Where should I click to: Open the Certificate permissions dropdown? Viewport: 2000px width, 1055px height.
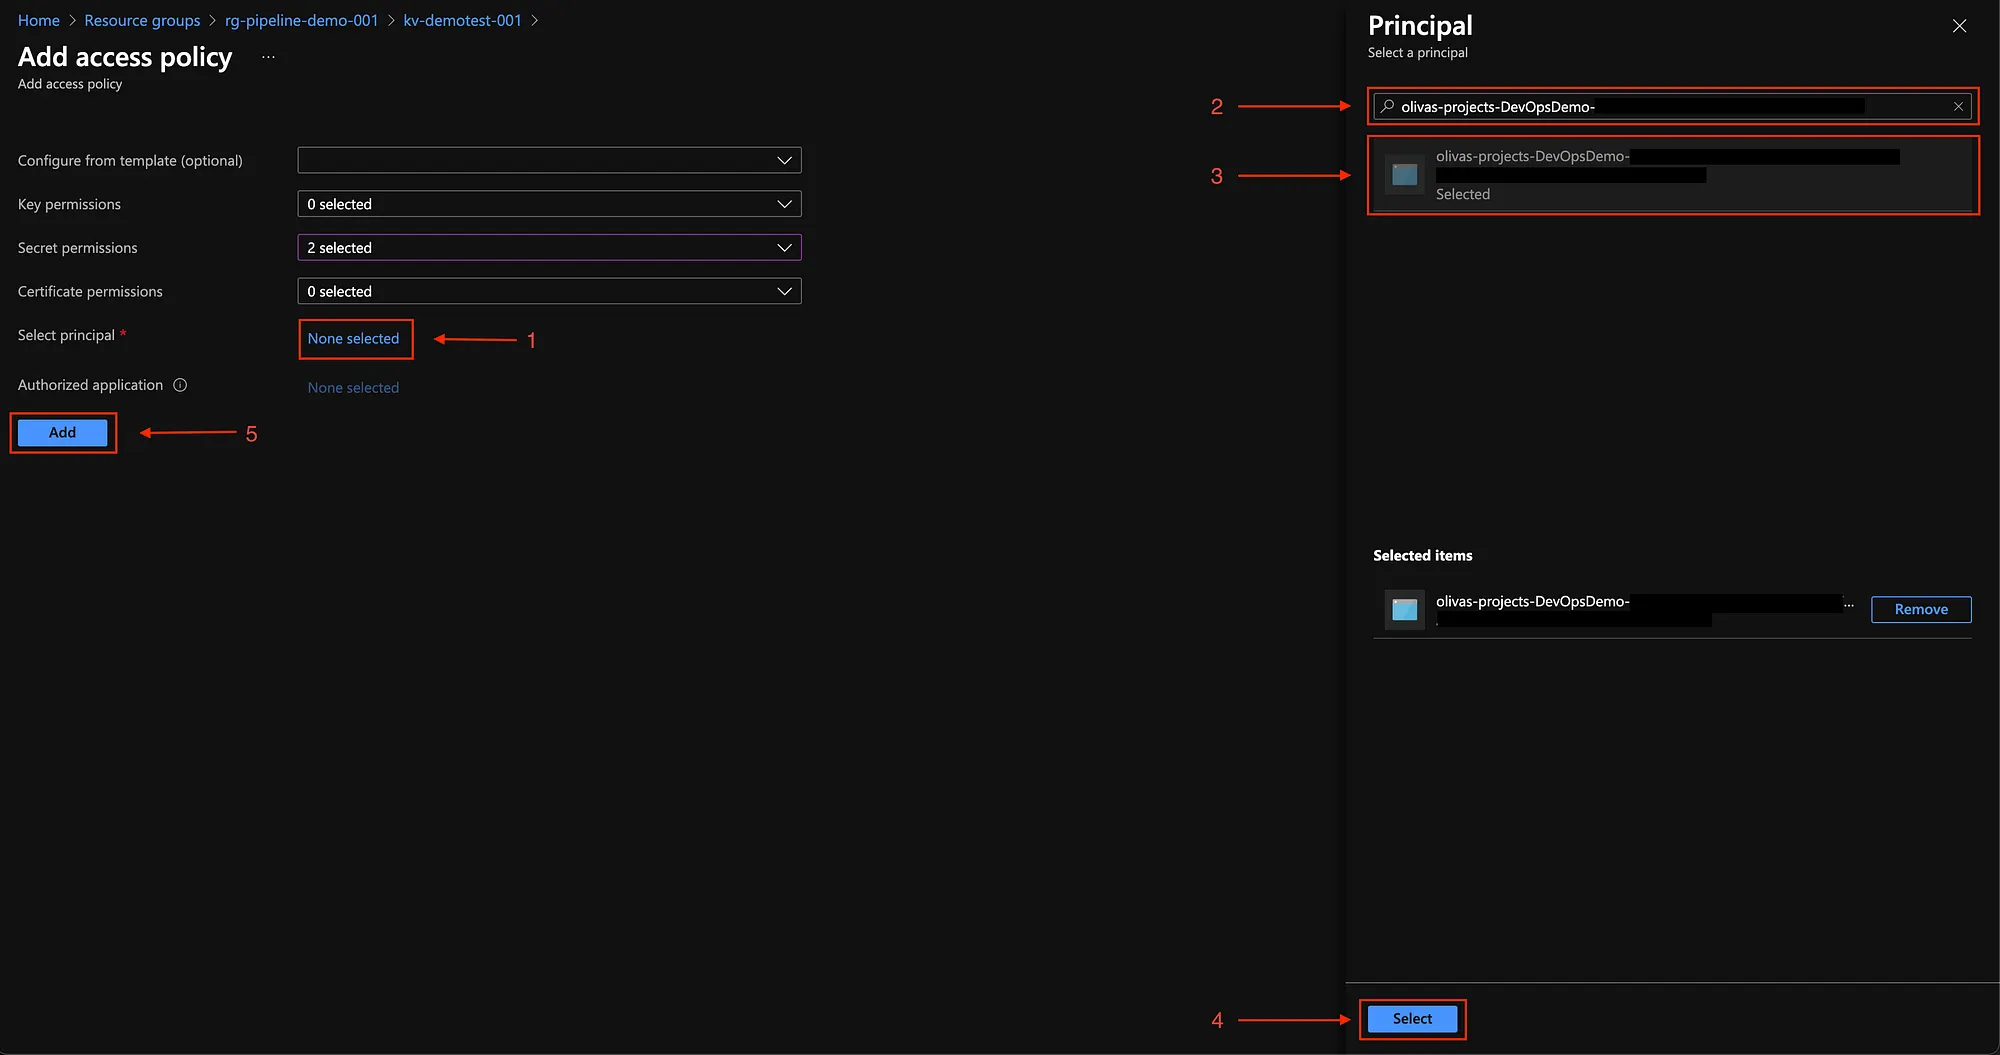(x=549, y=291)
